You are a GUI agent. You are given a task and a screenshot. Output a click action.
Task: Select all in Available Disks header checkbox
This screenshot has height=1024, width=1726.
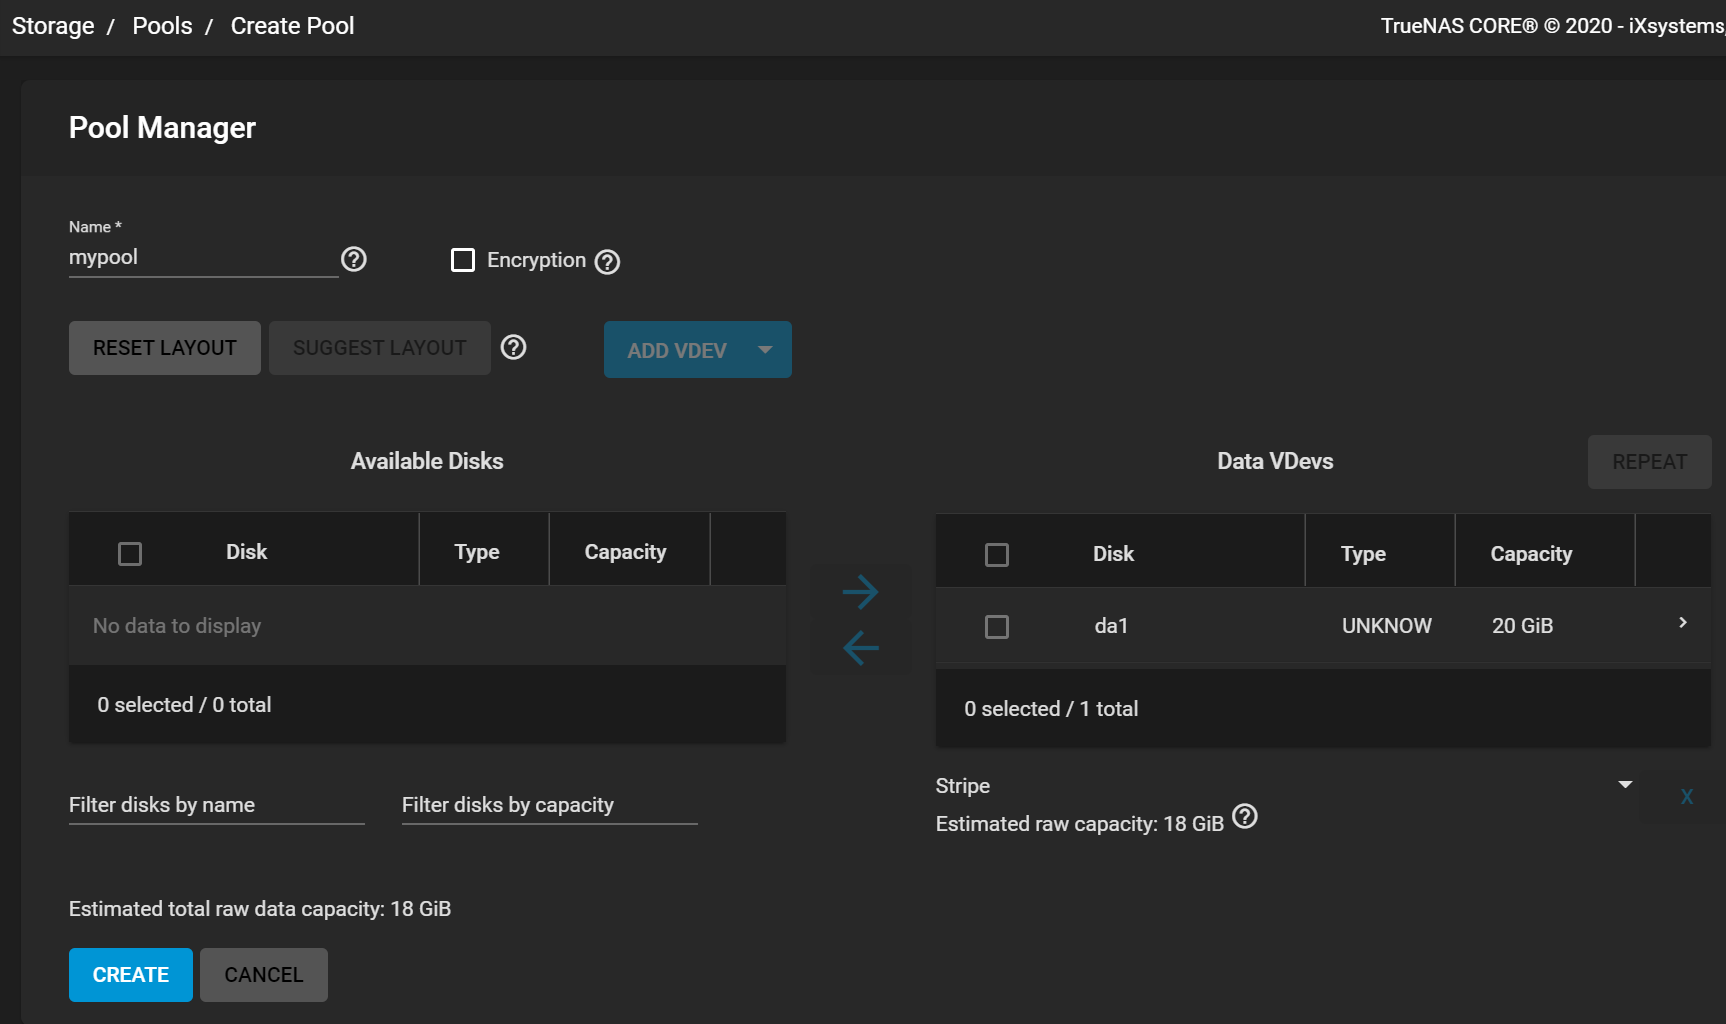[130, 553]
